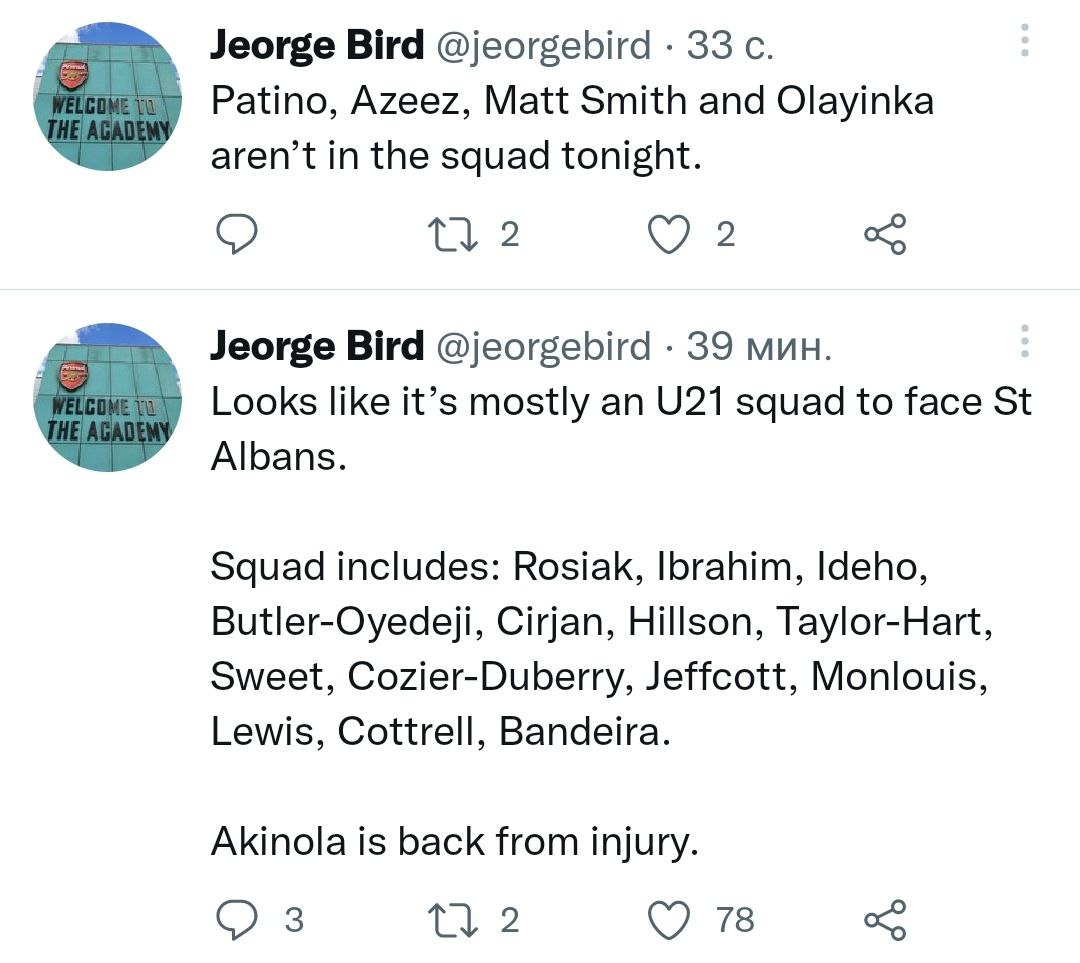Share the Patino, Azeez squad tweet
The width and height of the screenshot is (1080, 963).
(885, 234)
